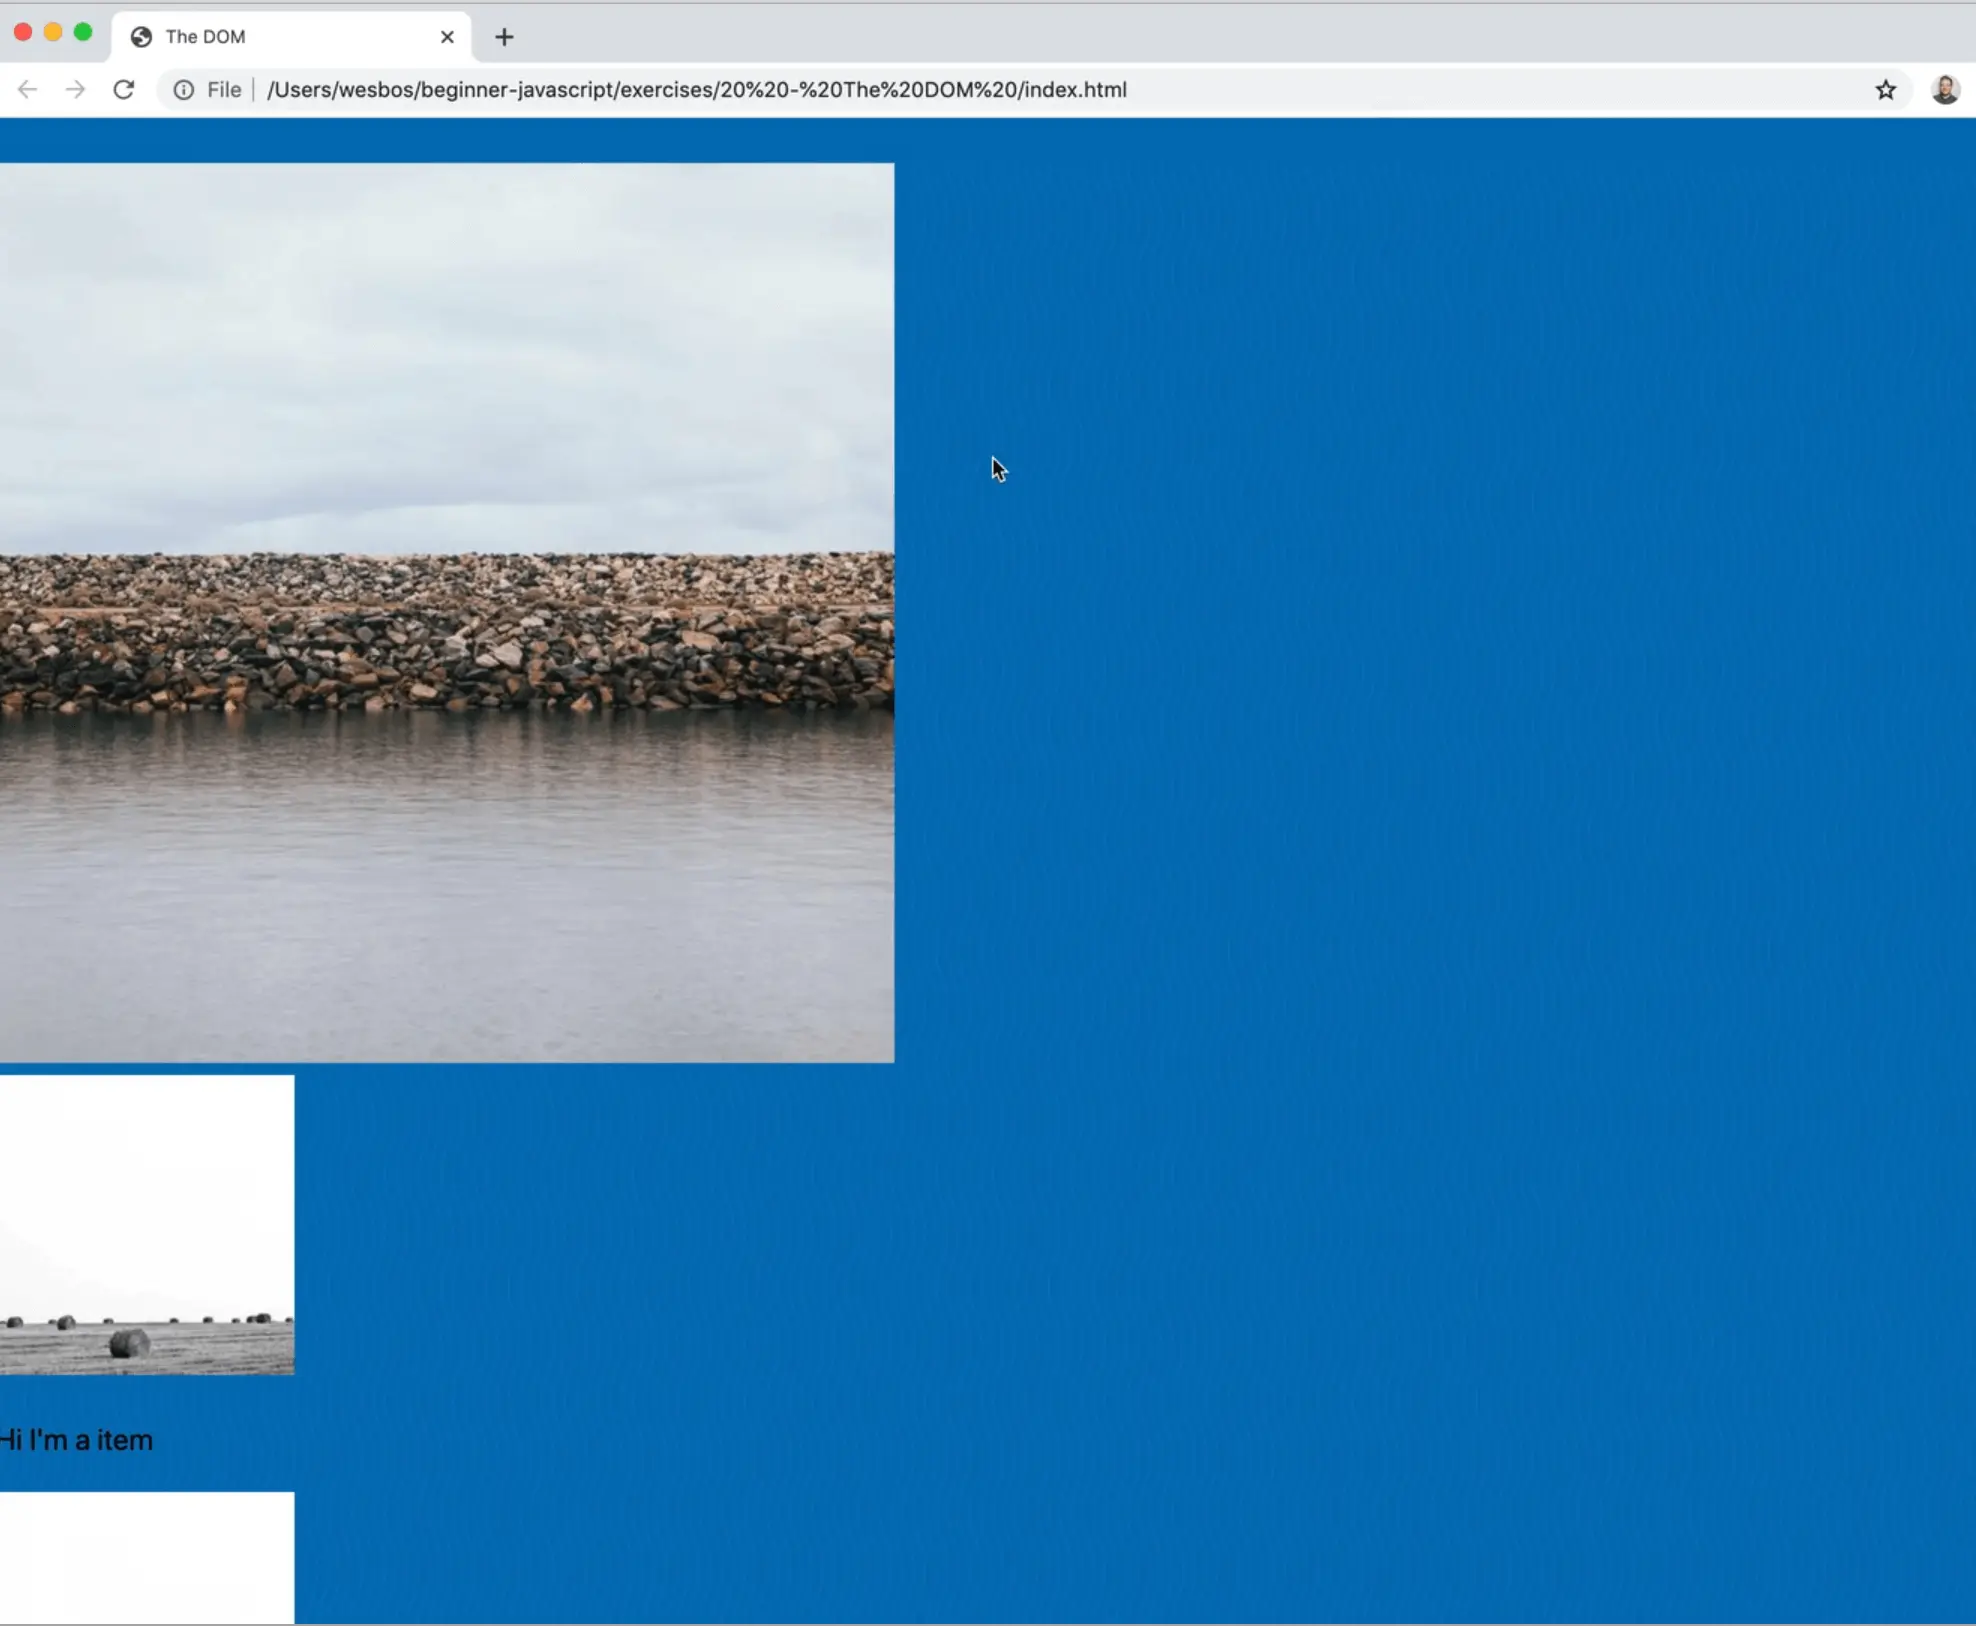
Task: Click the red window close button
Action: pyautogui.click(x=23, y=32)
